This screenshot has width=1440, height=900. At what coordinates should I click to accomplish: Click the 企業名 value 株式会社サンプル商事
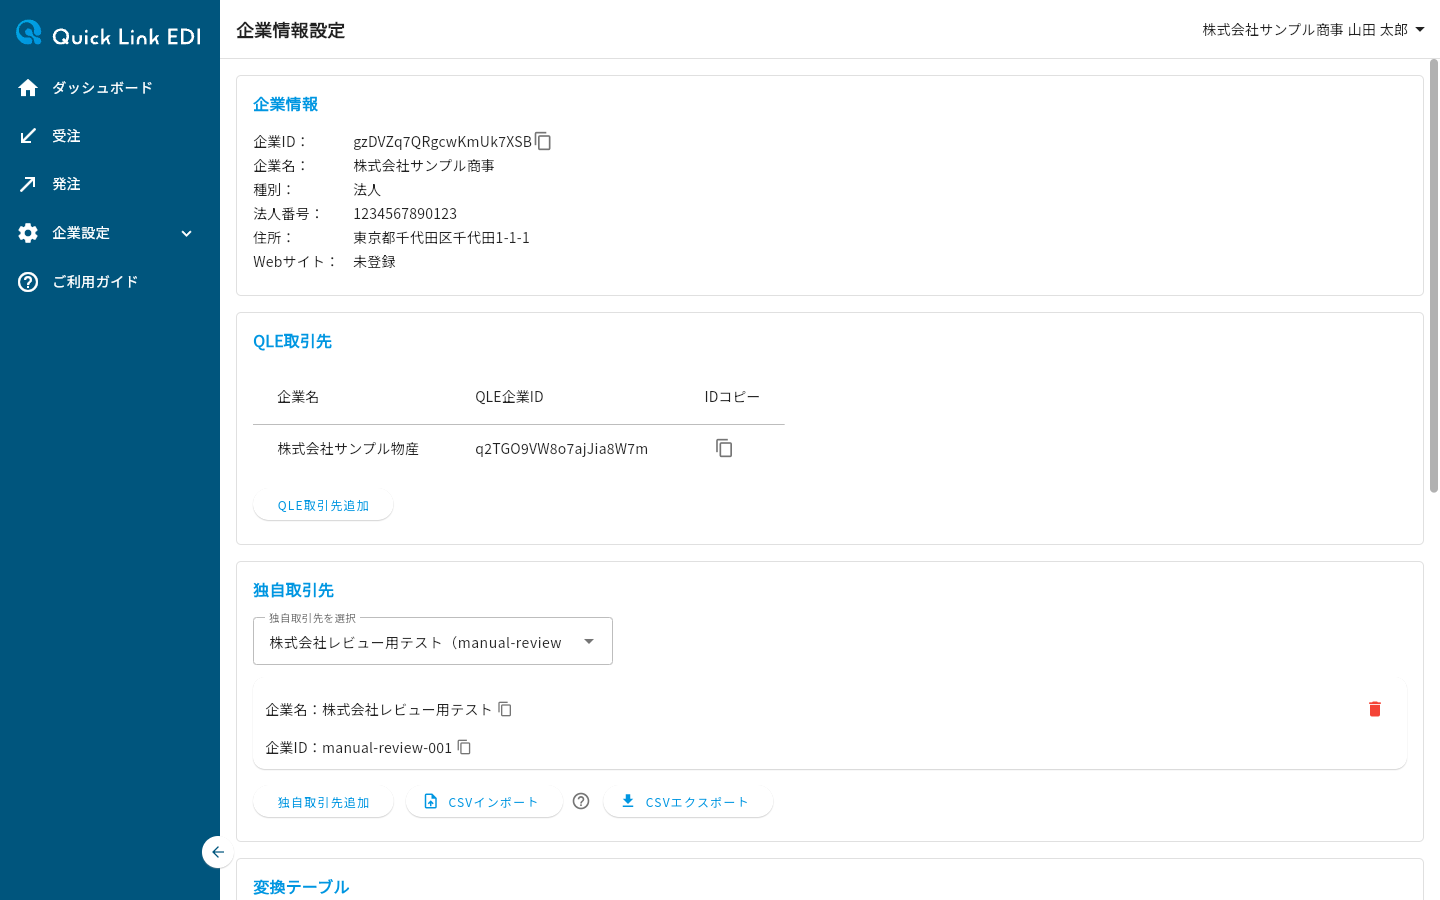[424, 165]
